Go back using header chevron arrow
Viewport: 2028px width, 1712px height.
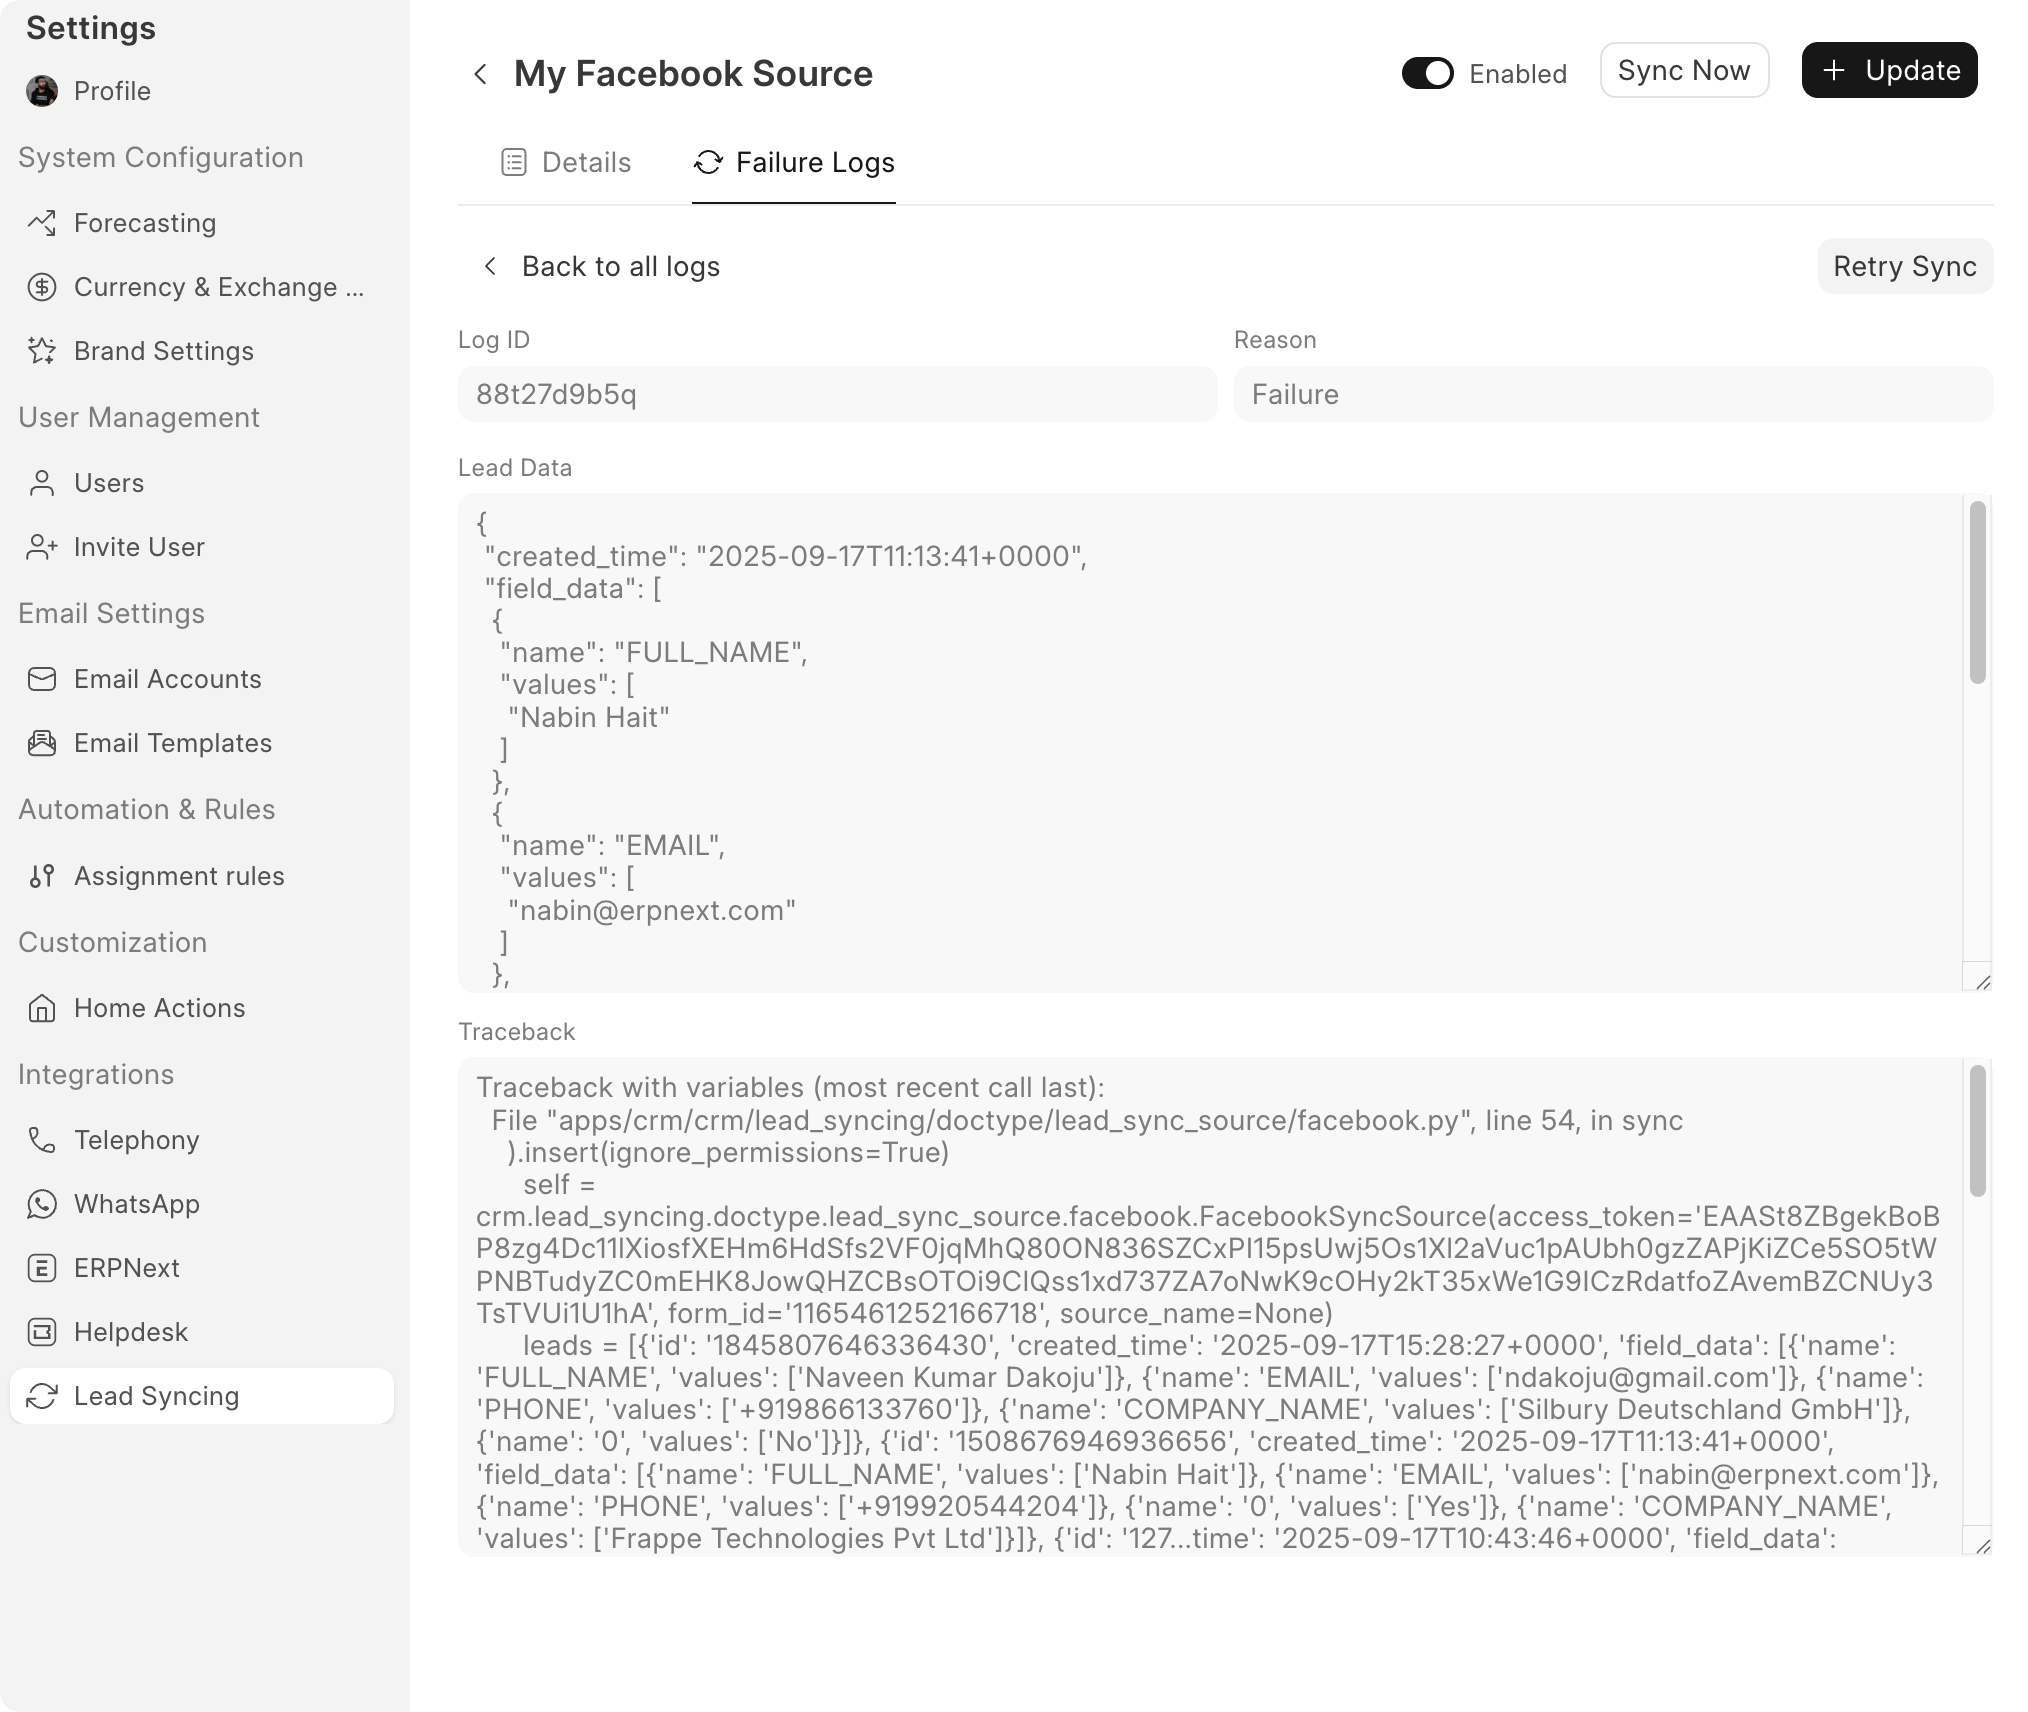tap(481, 74)
